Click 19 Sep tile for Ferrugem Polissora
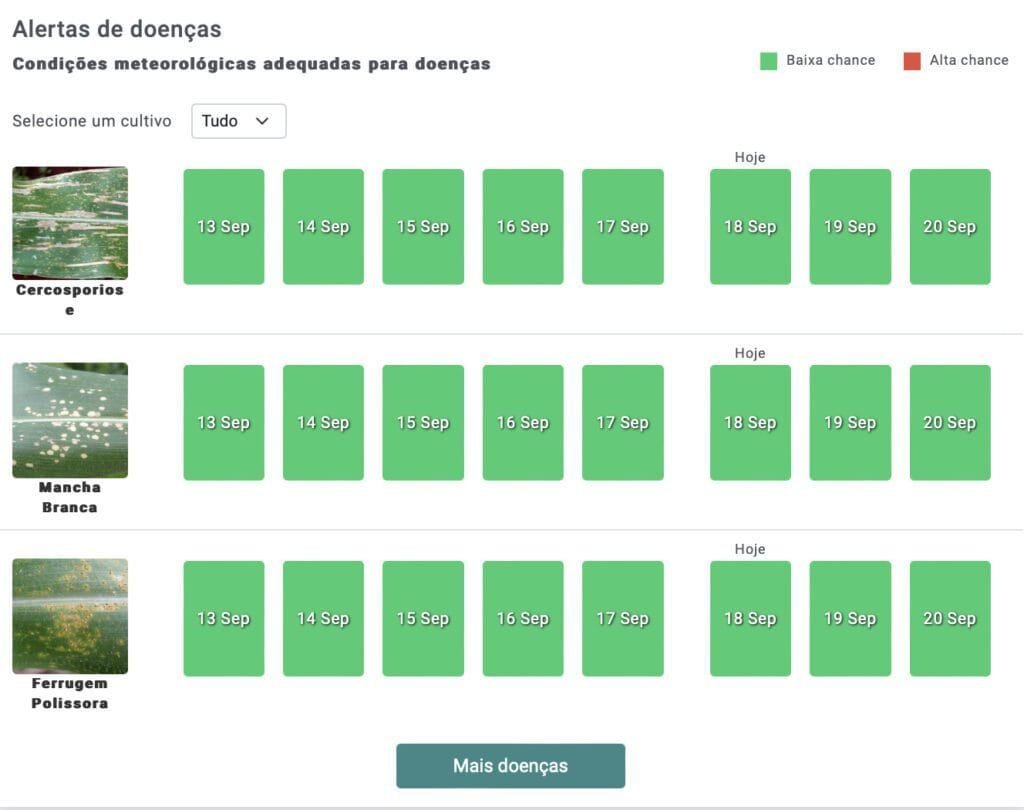The image size is (1024, 810). point(849,619)
